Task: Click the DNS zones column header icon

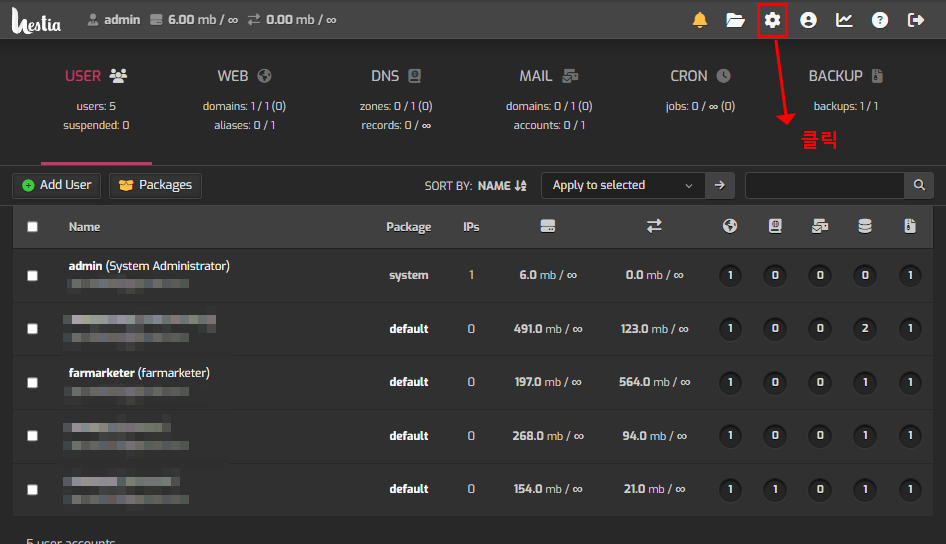Action: coord(775,226)
